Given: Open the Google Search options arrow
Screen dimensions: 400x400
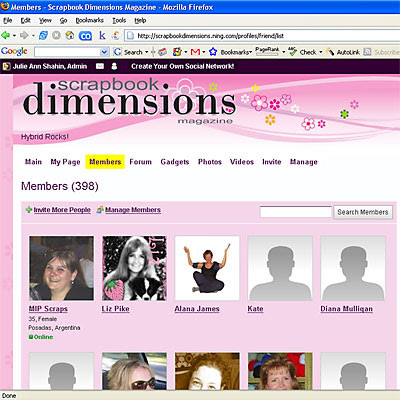Looking at the screenshot, I should 146,52.
